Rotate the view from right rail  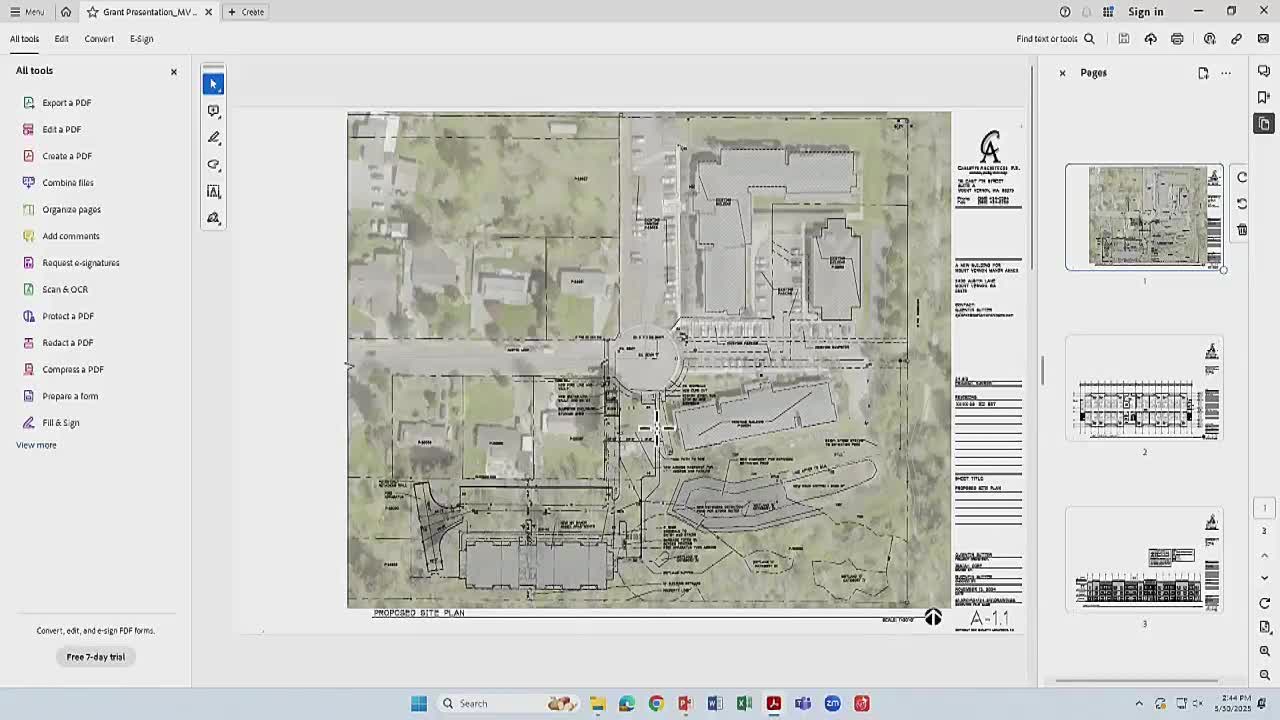(1264, 604)
